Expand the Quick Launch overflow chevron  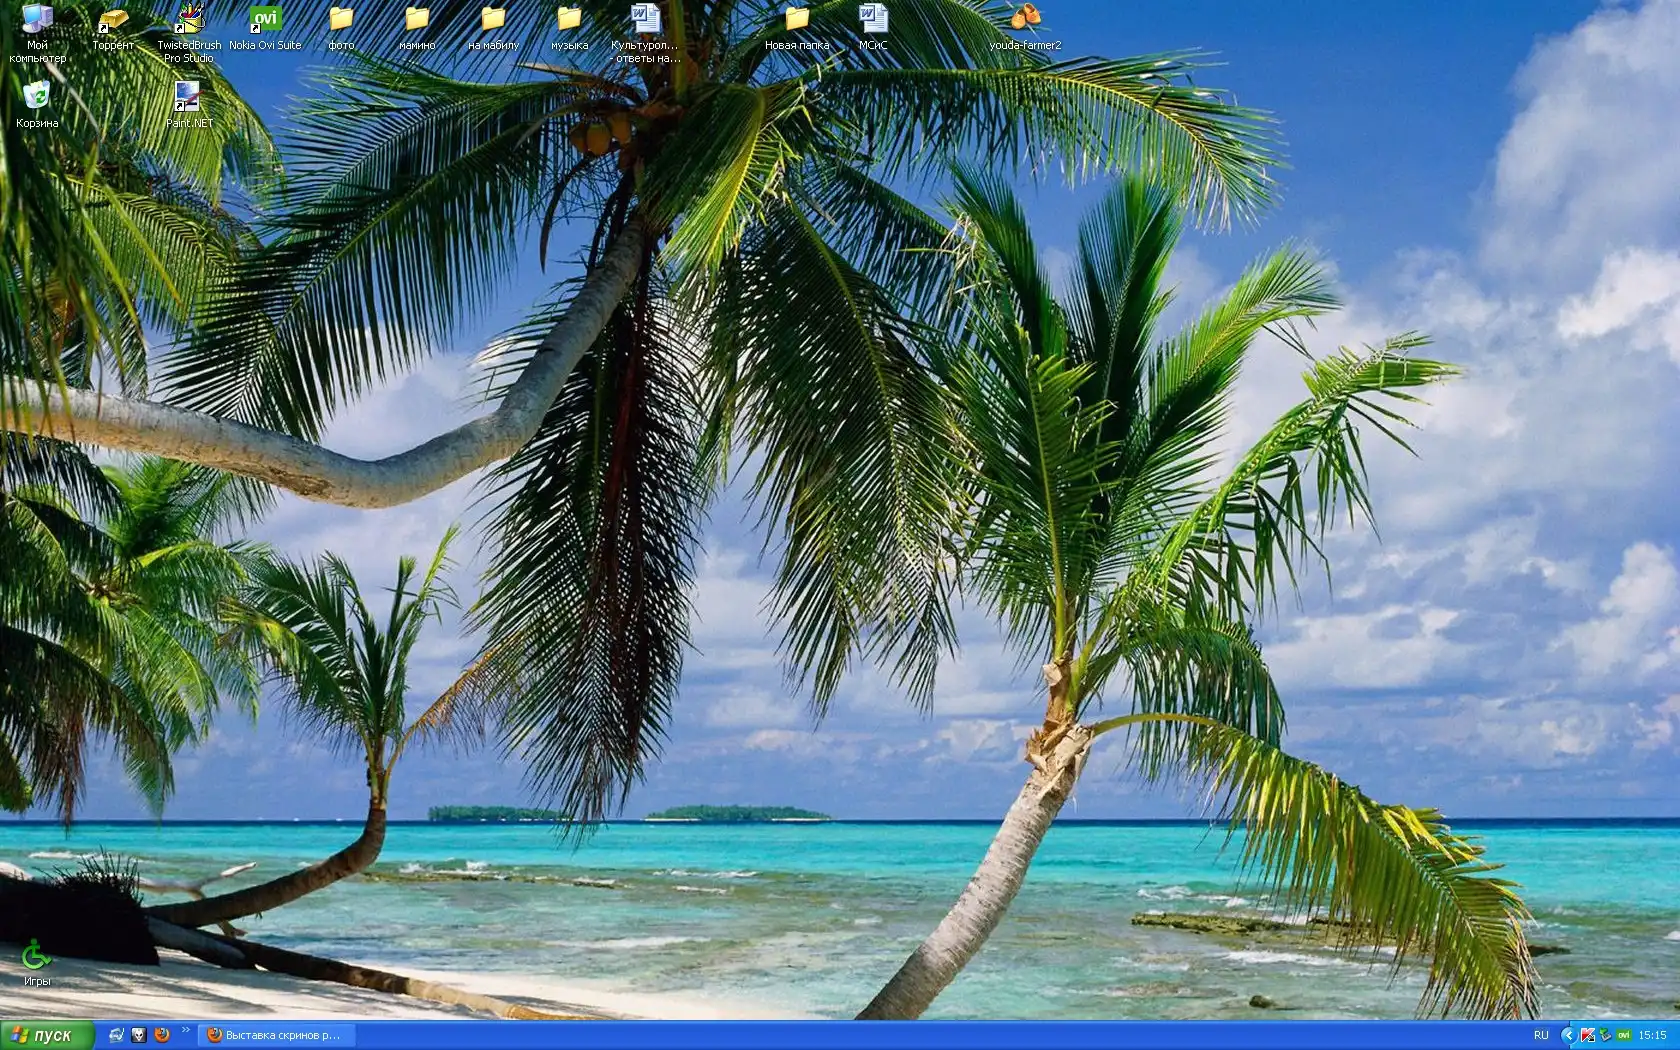(x=185, y=1030)
